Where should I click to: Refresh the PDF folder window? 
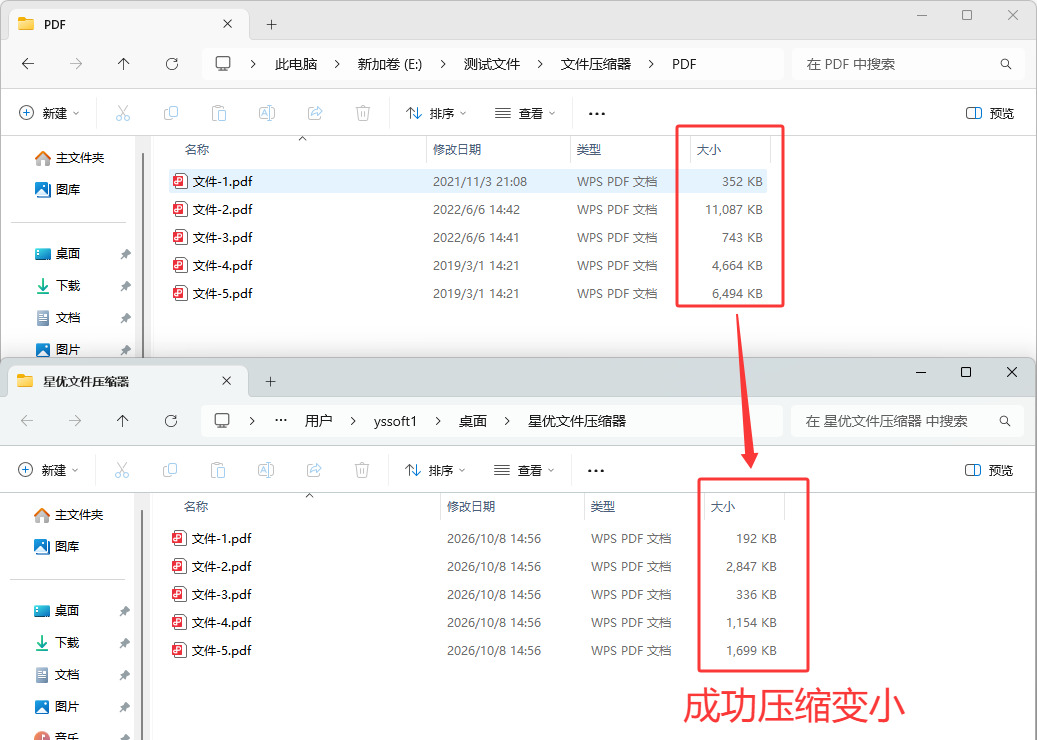click(172, 64)
